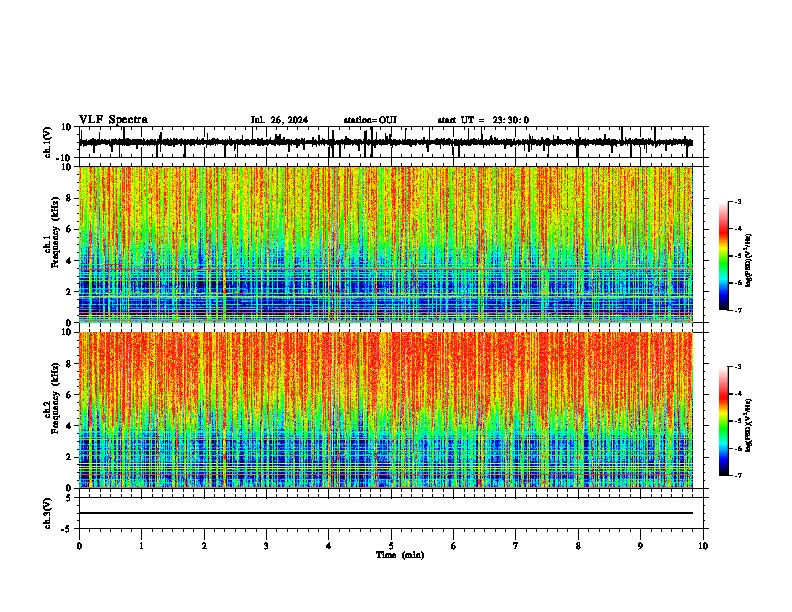The height and width of the screenshot is (612, 792).
Task: Click the "8" kHz tick on ch.1 frequency axis
Action: pyautogui.click(x=69, y=198)
